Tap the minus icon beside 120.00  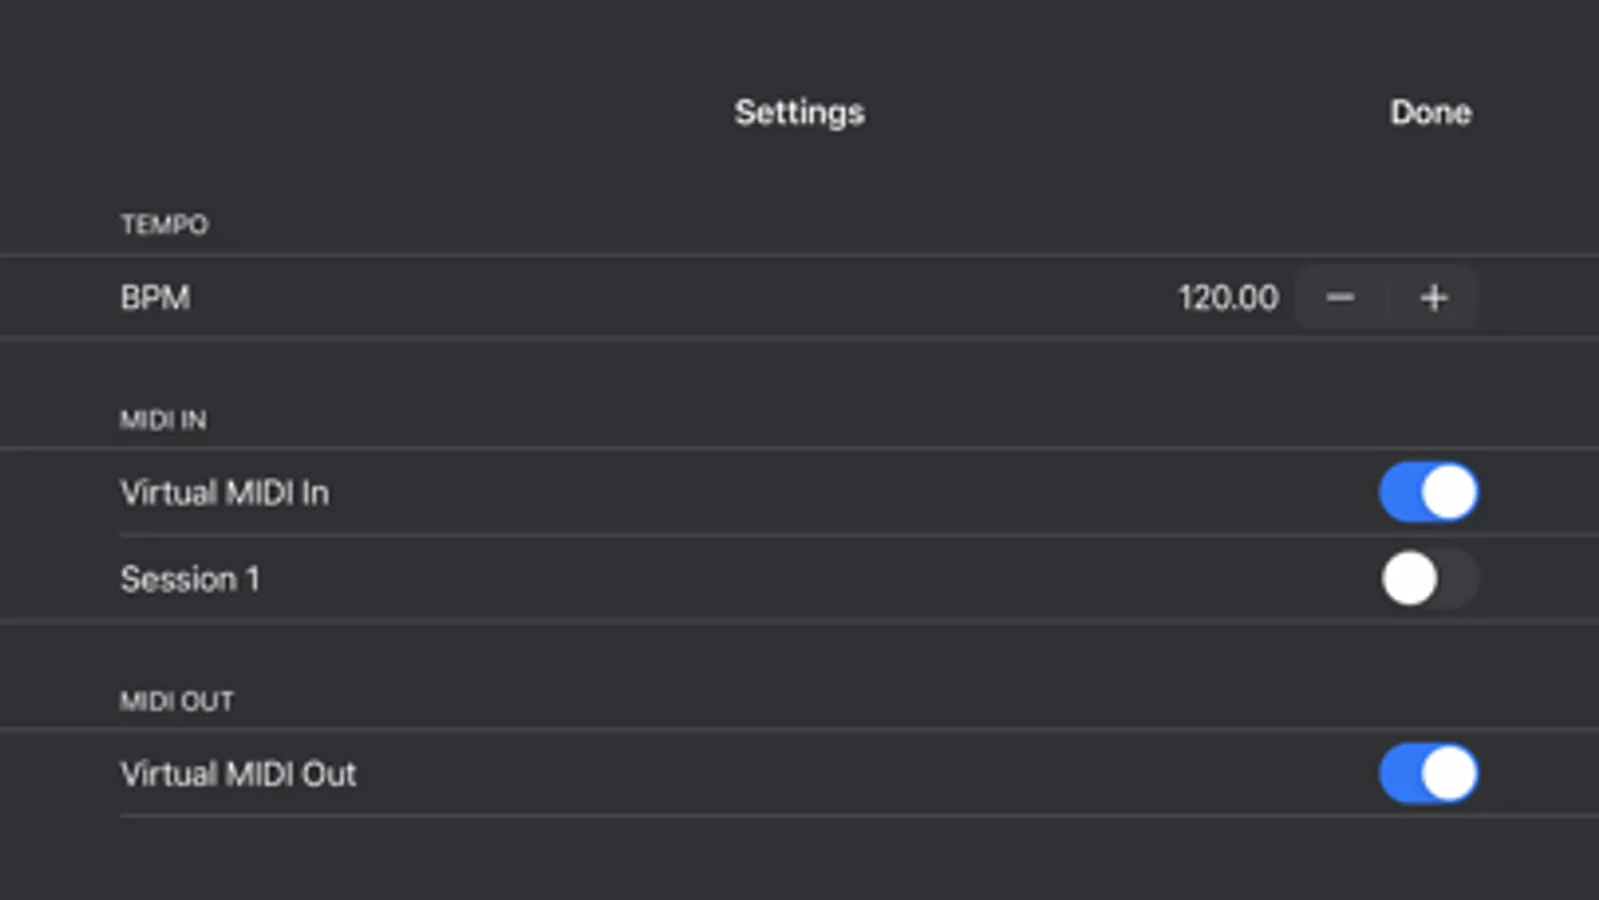[1340, 298]
